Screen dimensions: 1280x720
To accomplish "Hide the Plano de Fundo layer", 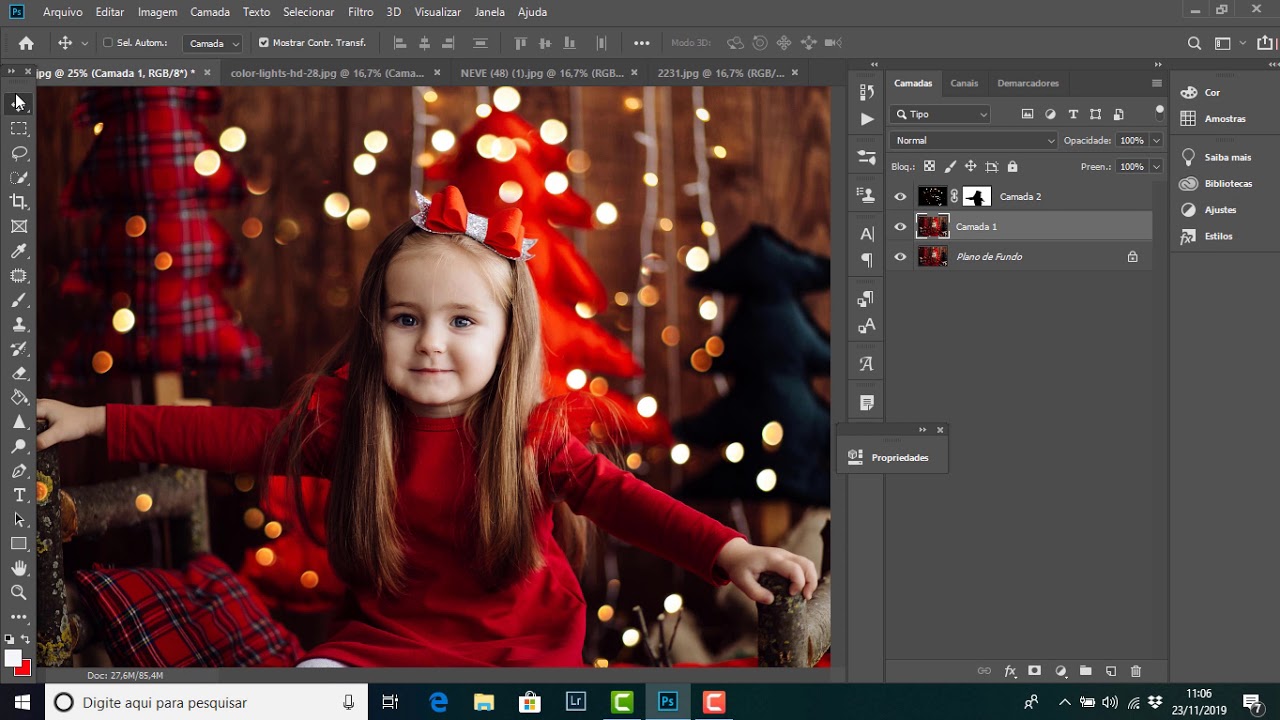I will (900, 257).
